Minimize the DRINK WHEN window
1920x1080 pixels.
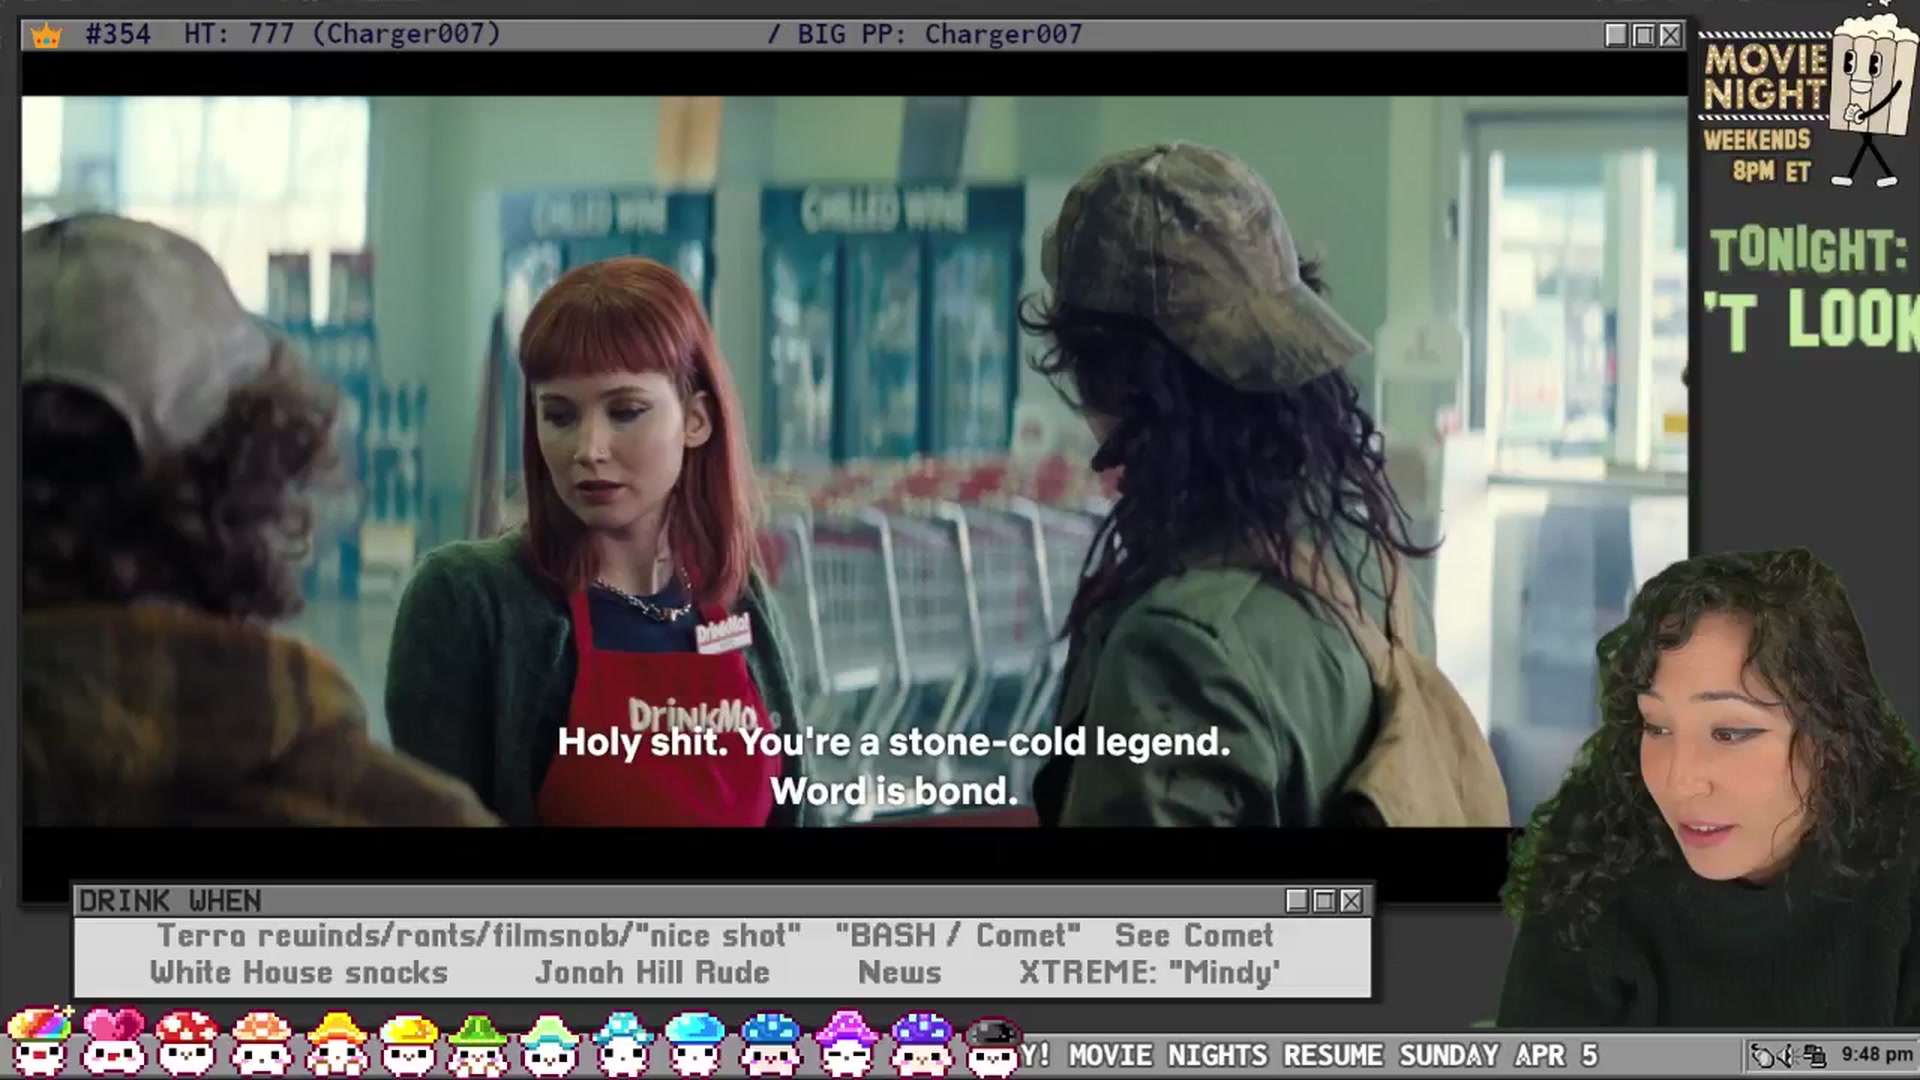(1297, 901)
